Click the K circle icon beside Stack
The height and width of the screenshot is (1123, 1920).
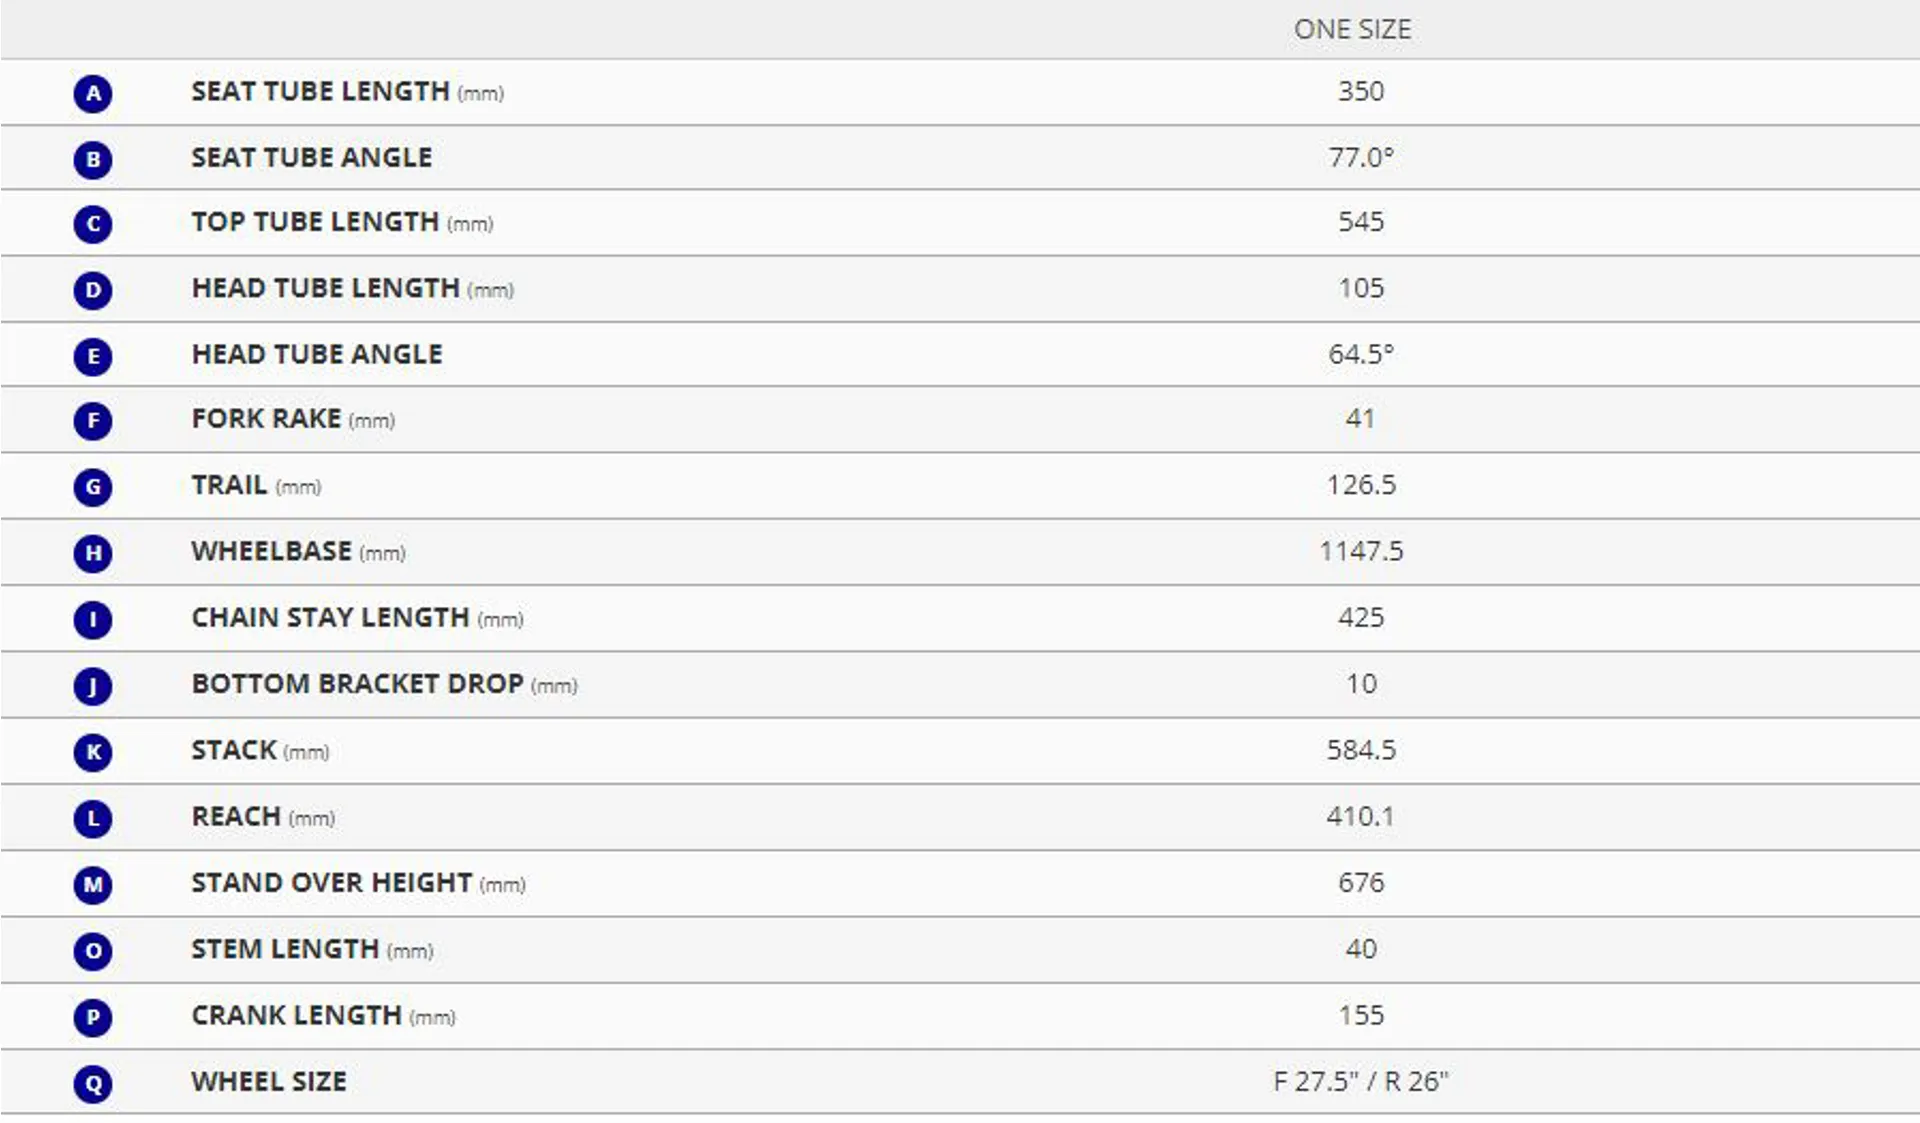[x=93, y=752]
